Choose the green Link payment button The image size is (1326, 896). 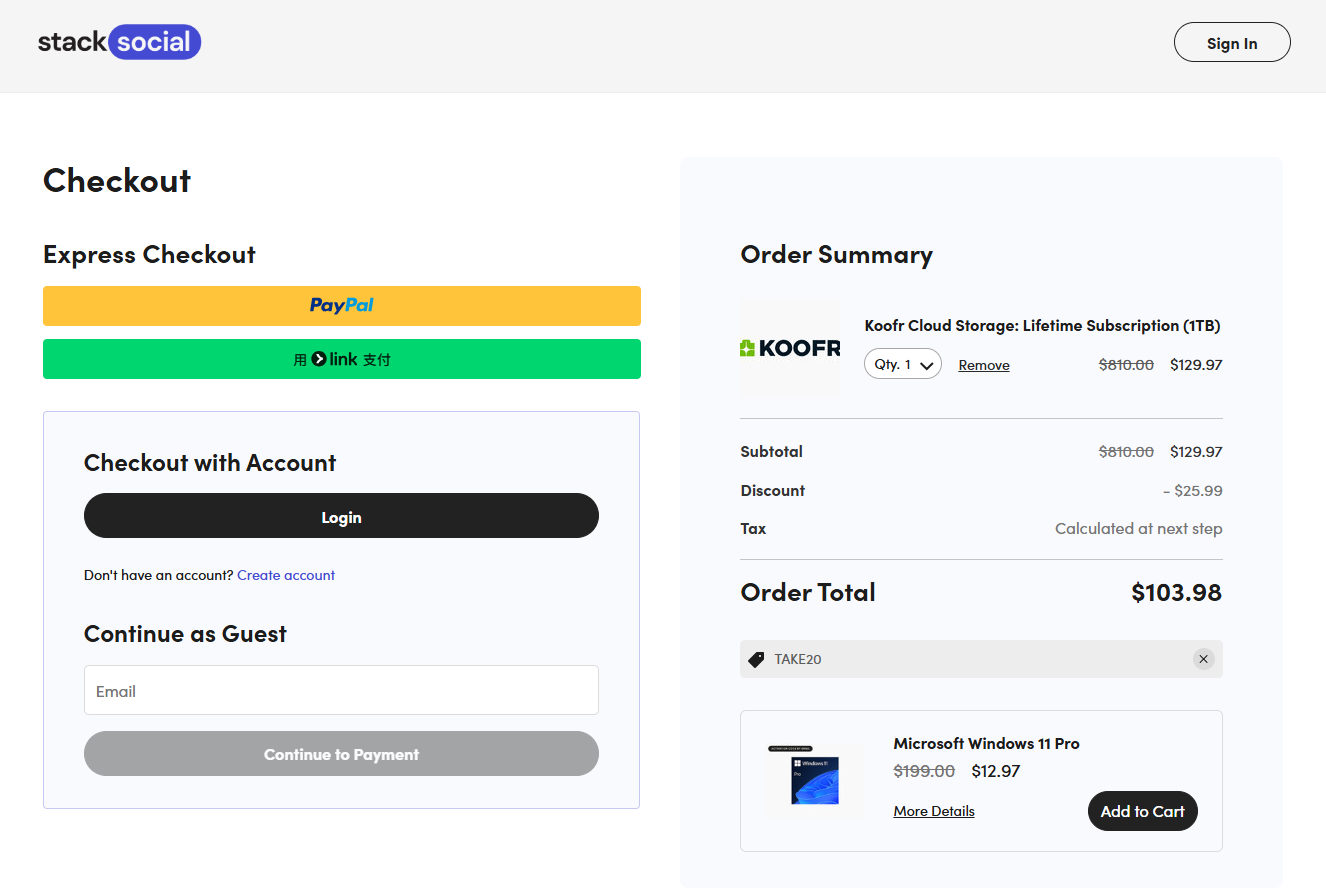point(341,359)
